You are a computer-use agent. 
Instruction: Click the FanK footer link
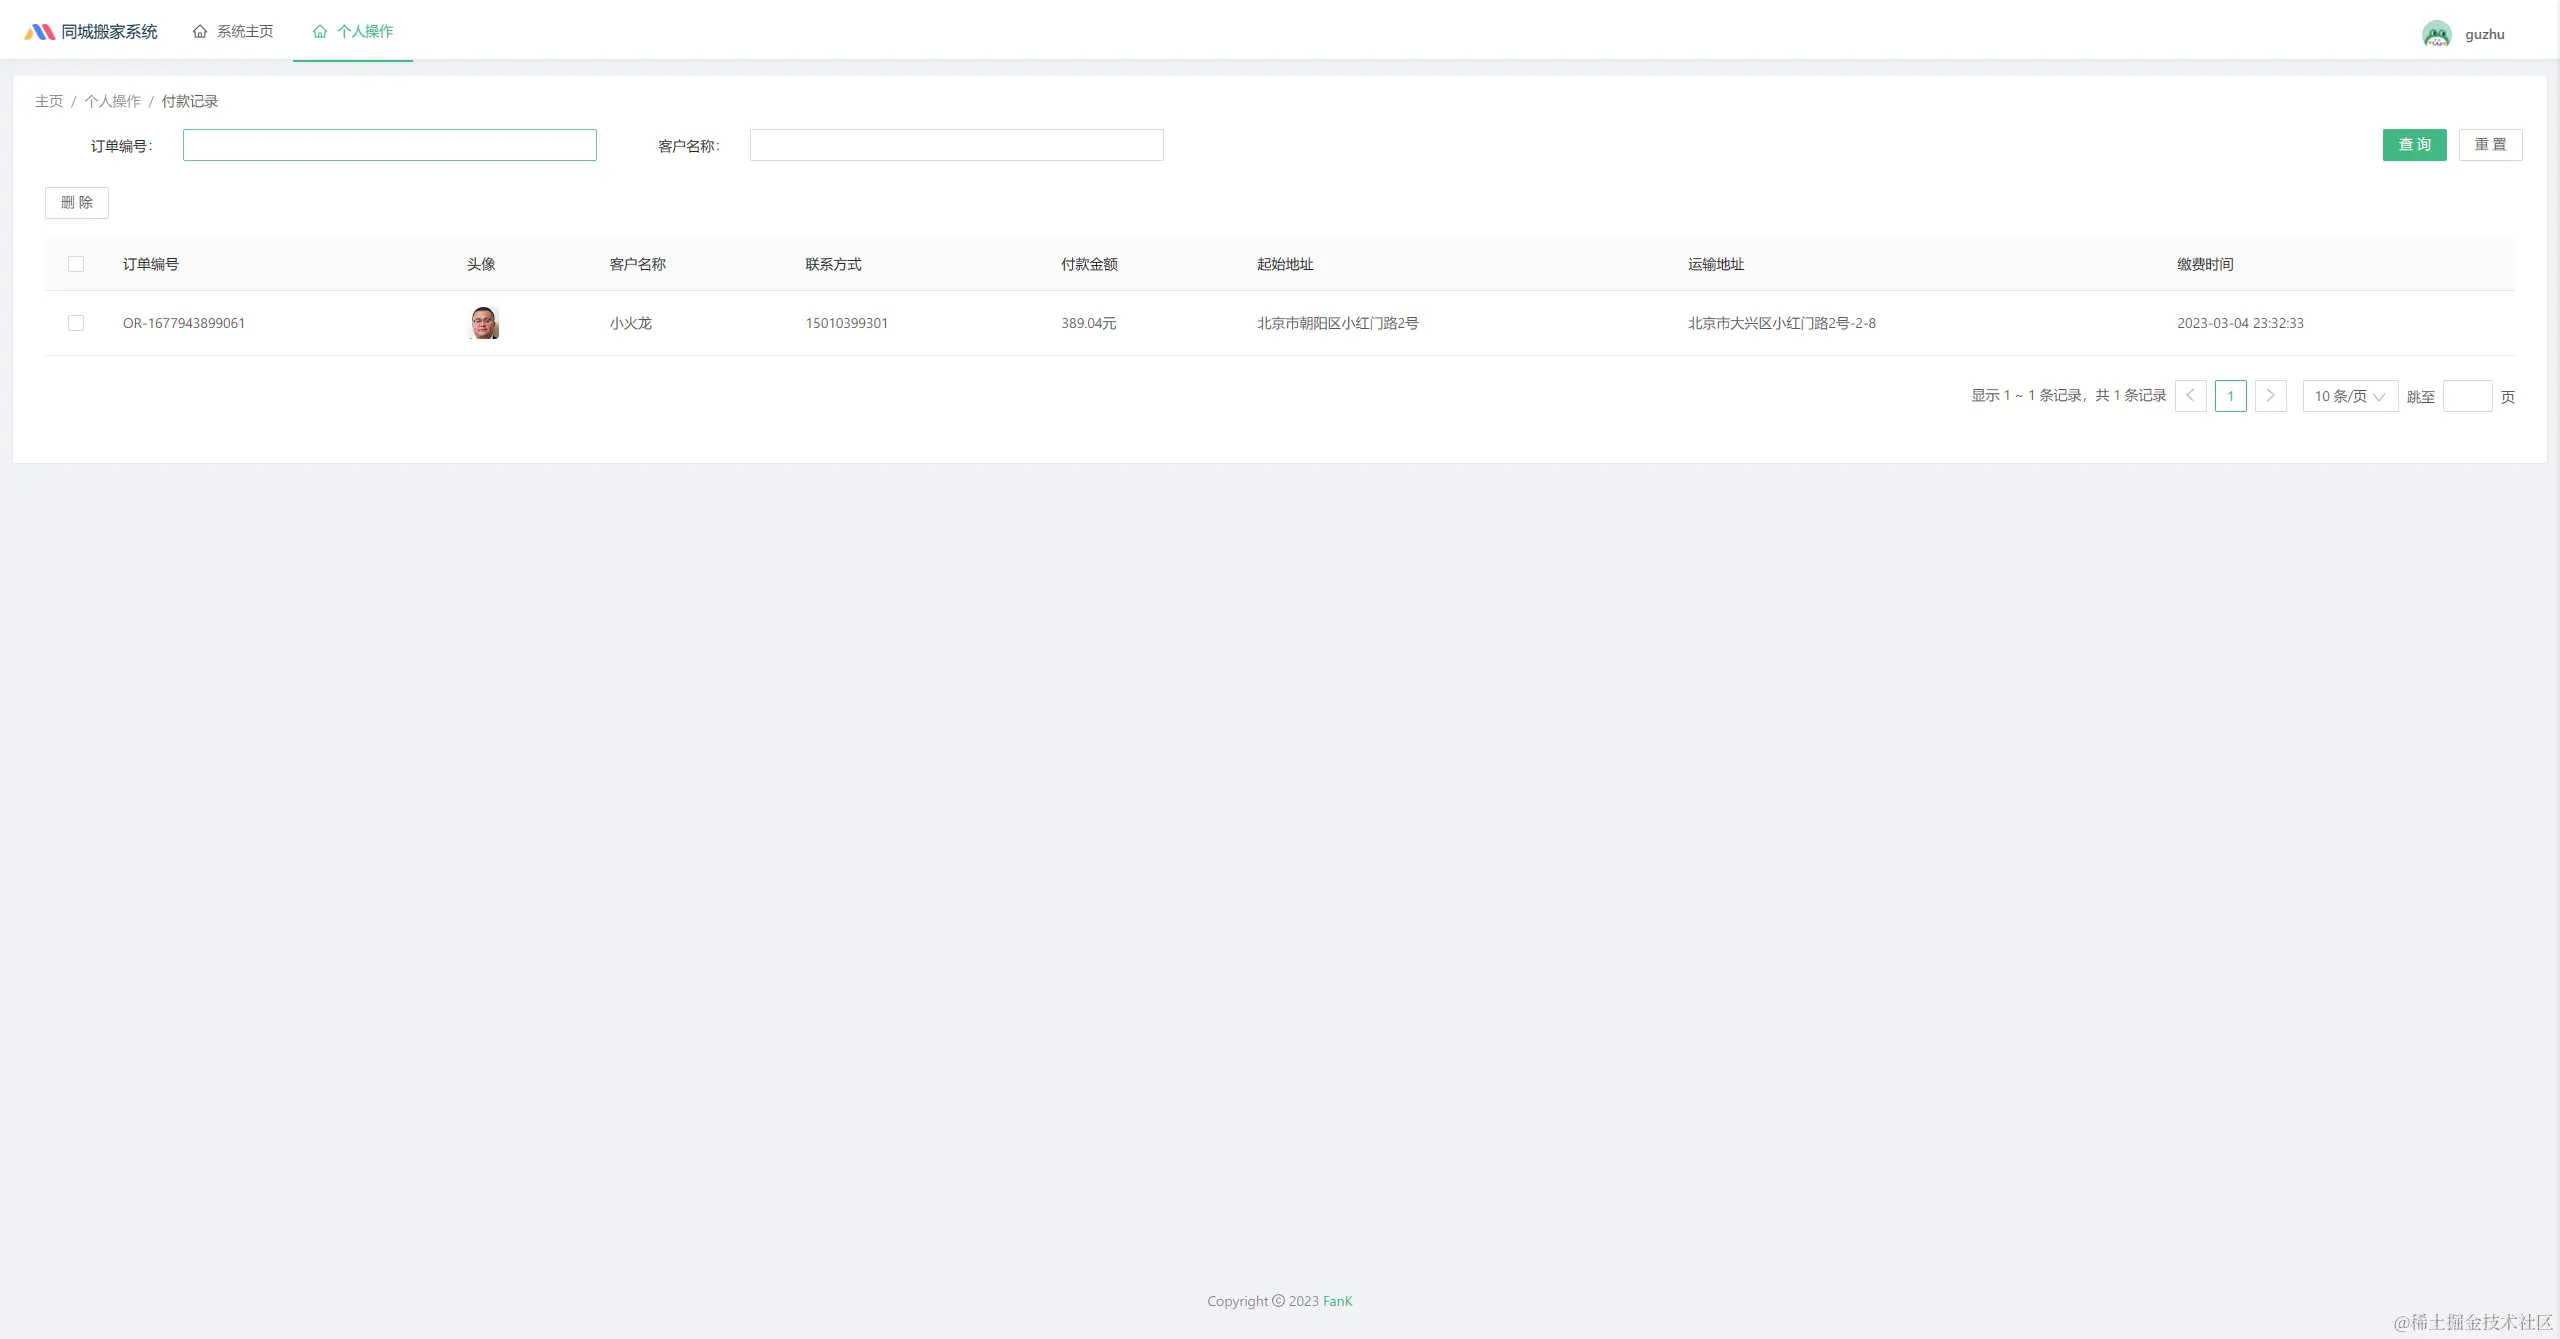(x=1337, y=1301)
